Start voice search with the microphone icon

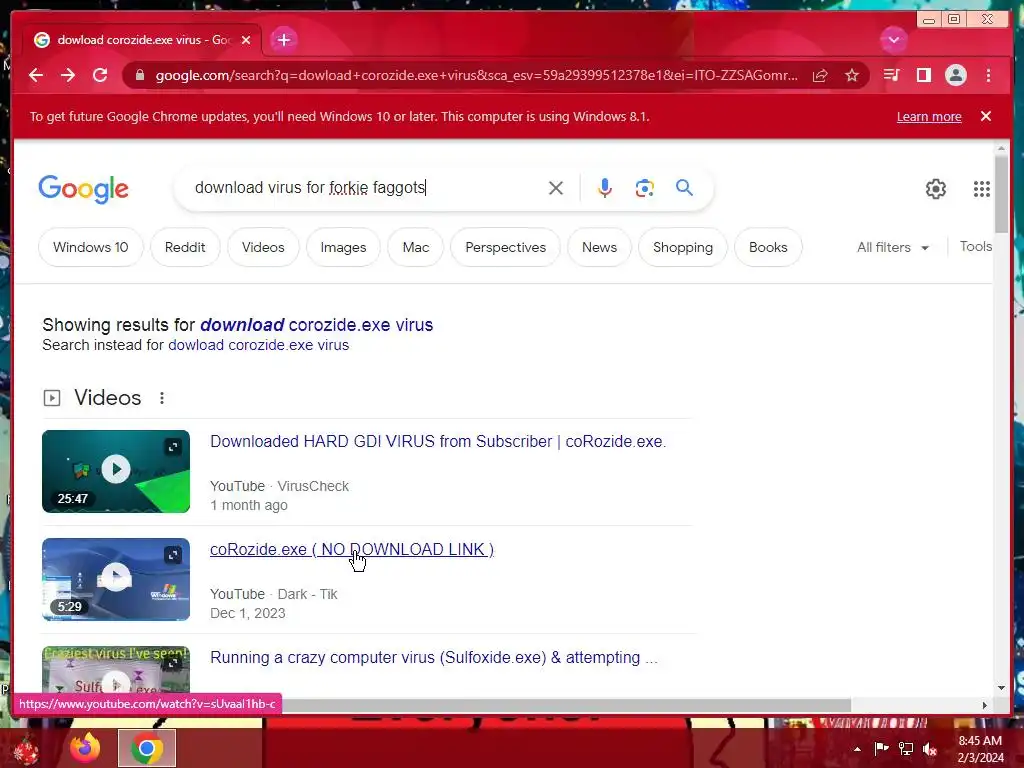[x=605, y=188]
